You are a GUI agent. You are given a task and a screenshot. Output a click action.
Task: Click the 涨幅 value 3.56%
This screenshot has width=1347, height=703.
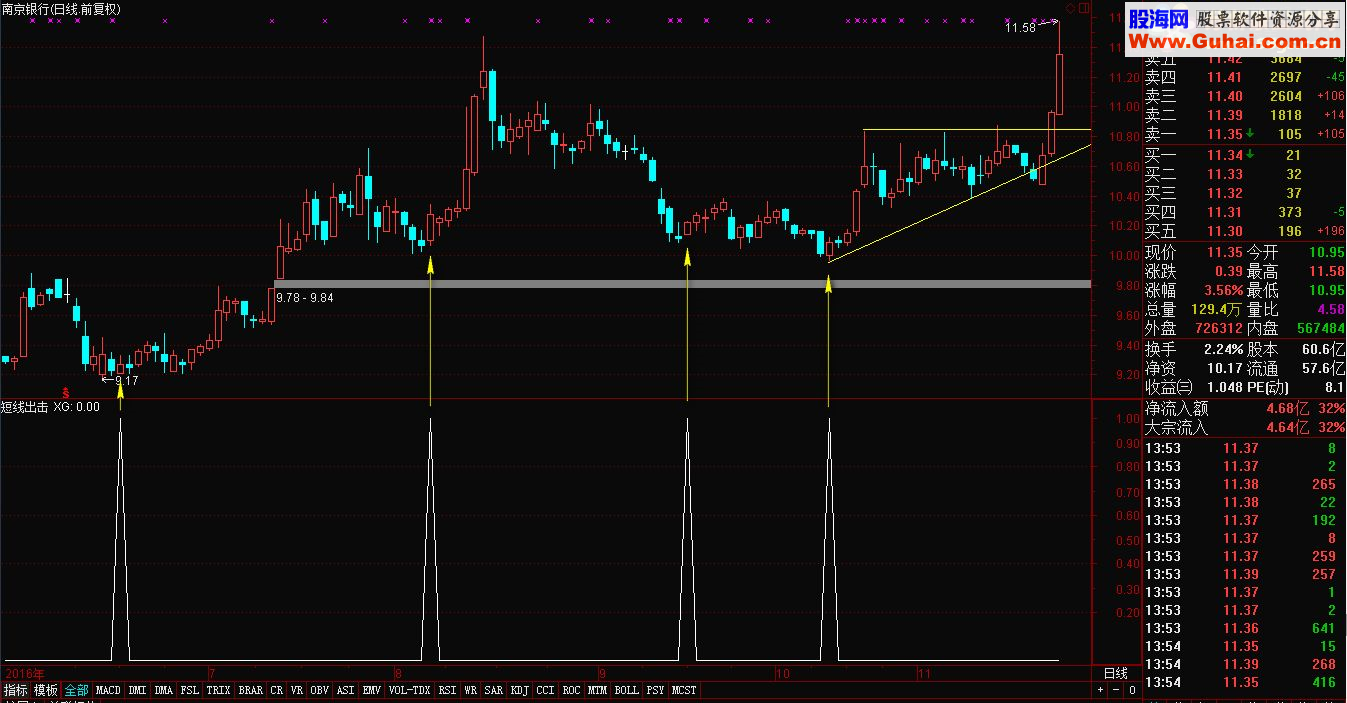click(x=1223, y=290)
